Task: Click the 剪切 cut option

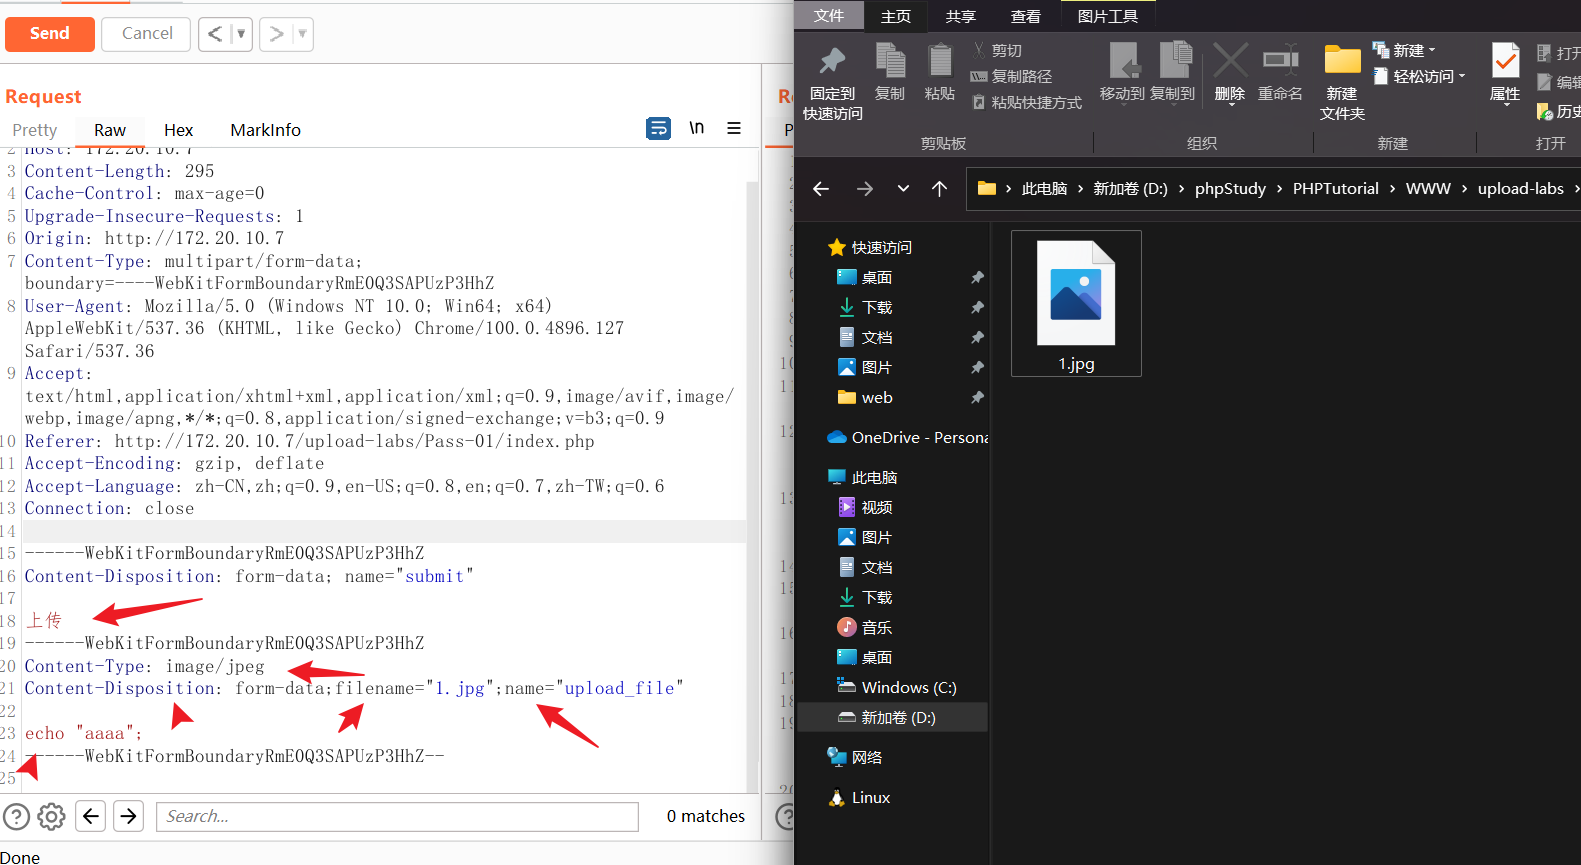Action: tap(997, 51)
